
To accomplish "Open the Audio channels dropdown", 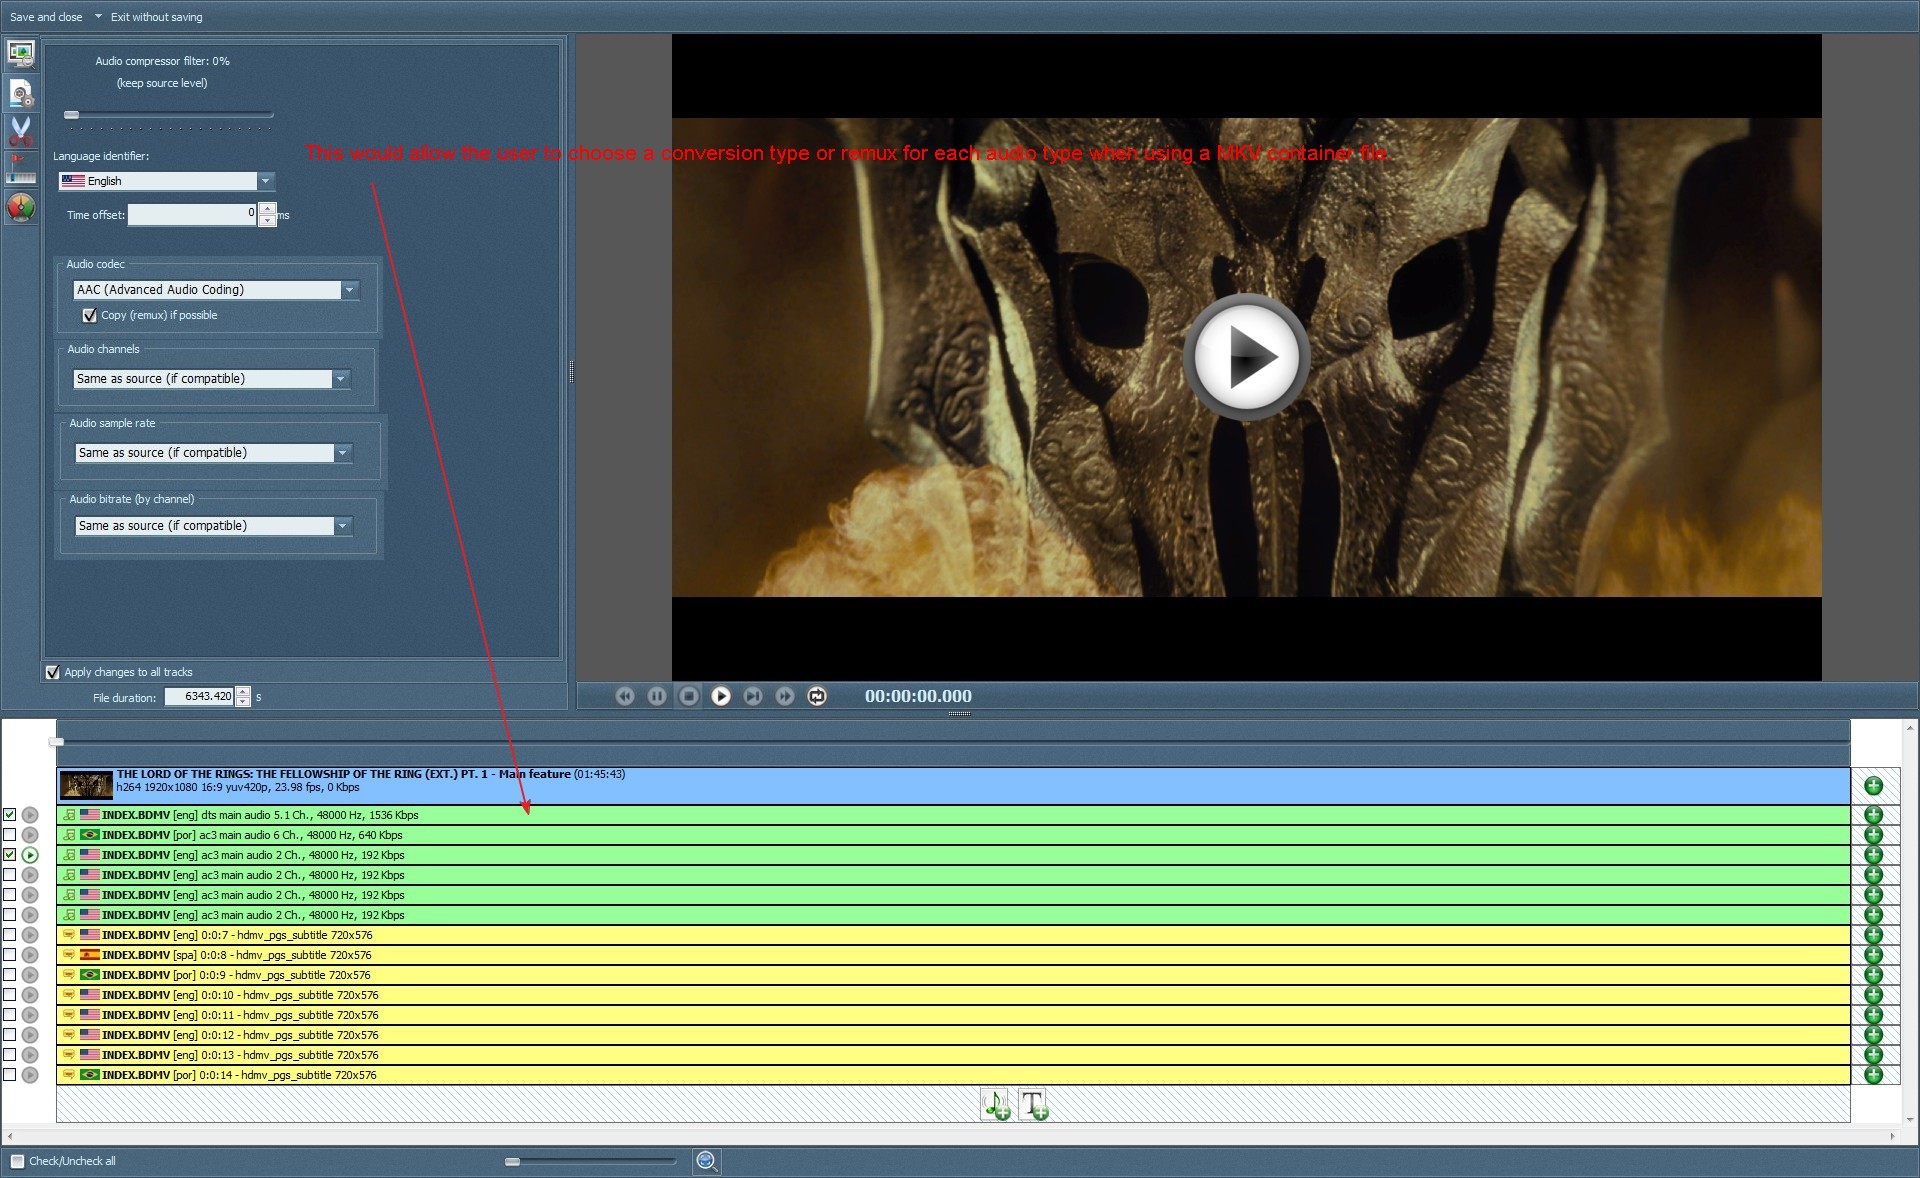I will click(x=341, y=379).
